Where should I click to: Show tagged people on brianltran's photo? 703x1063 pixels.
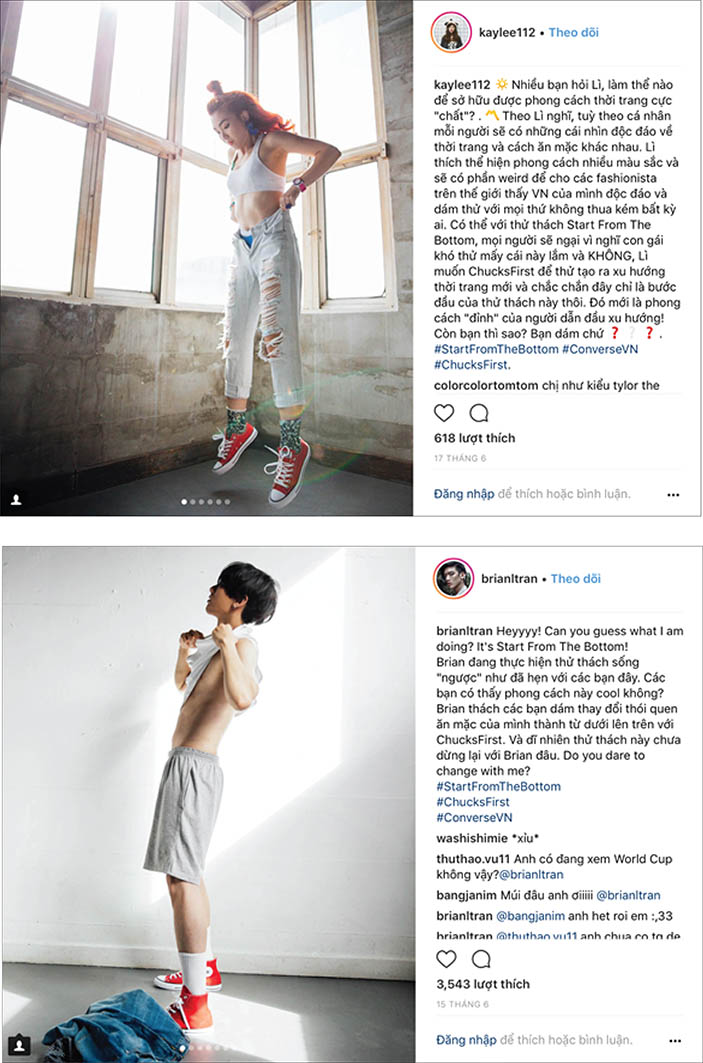point(20,1045)
